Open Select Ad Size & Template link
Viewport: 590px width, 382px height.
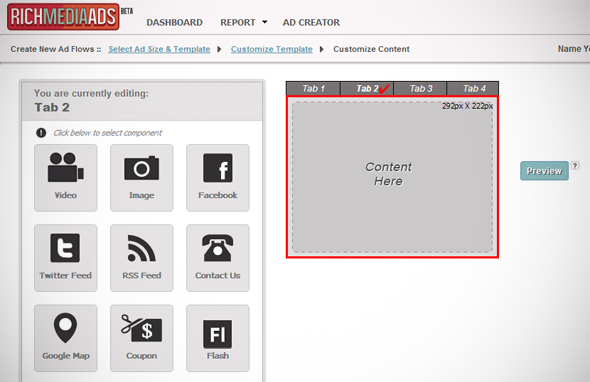[159, 49]
